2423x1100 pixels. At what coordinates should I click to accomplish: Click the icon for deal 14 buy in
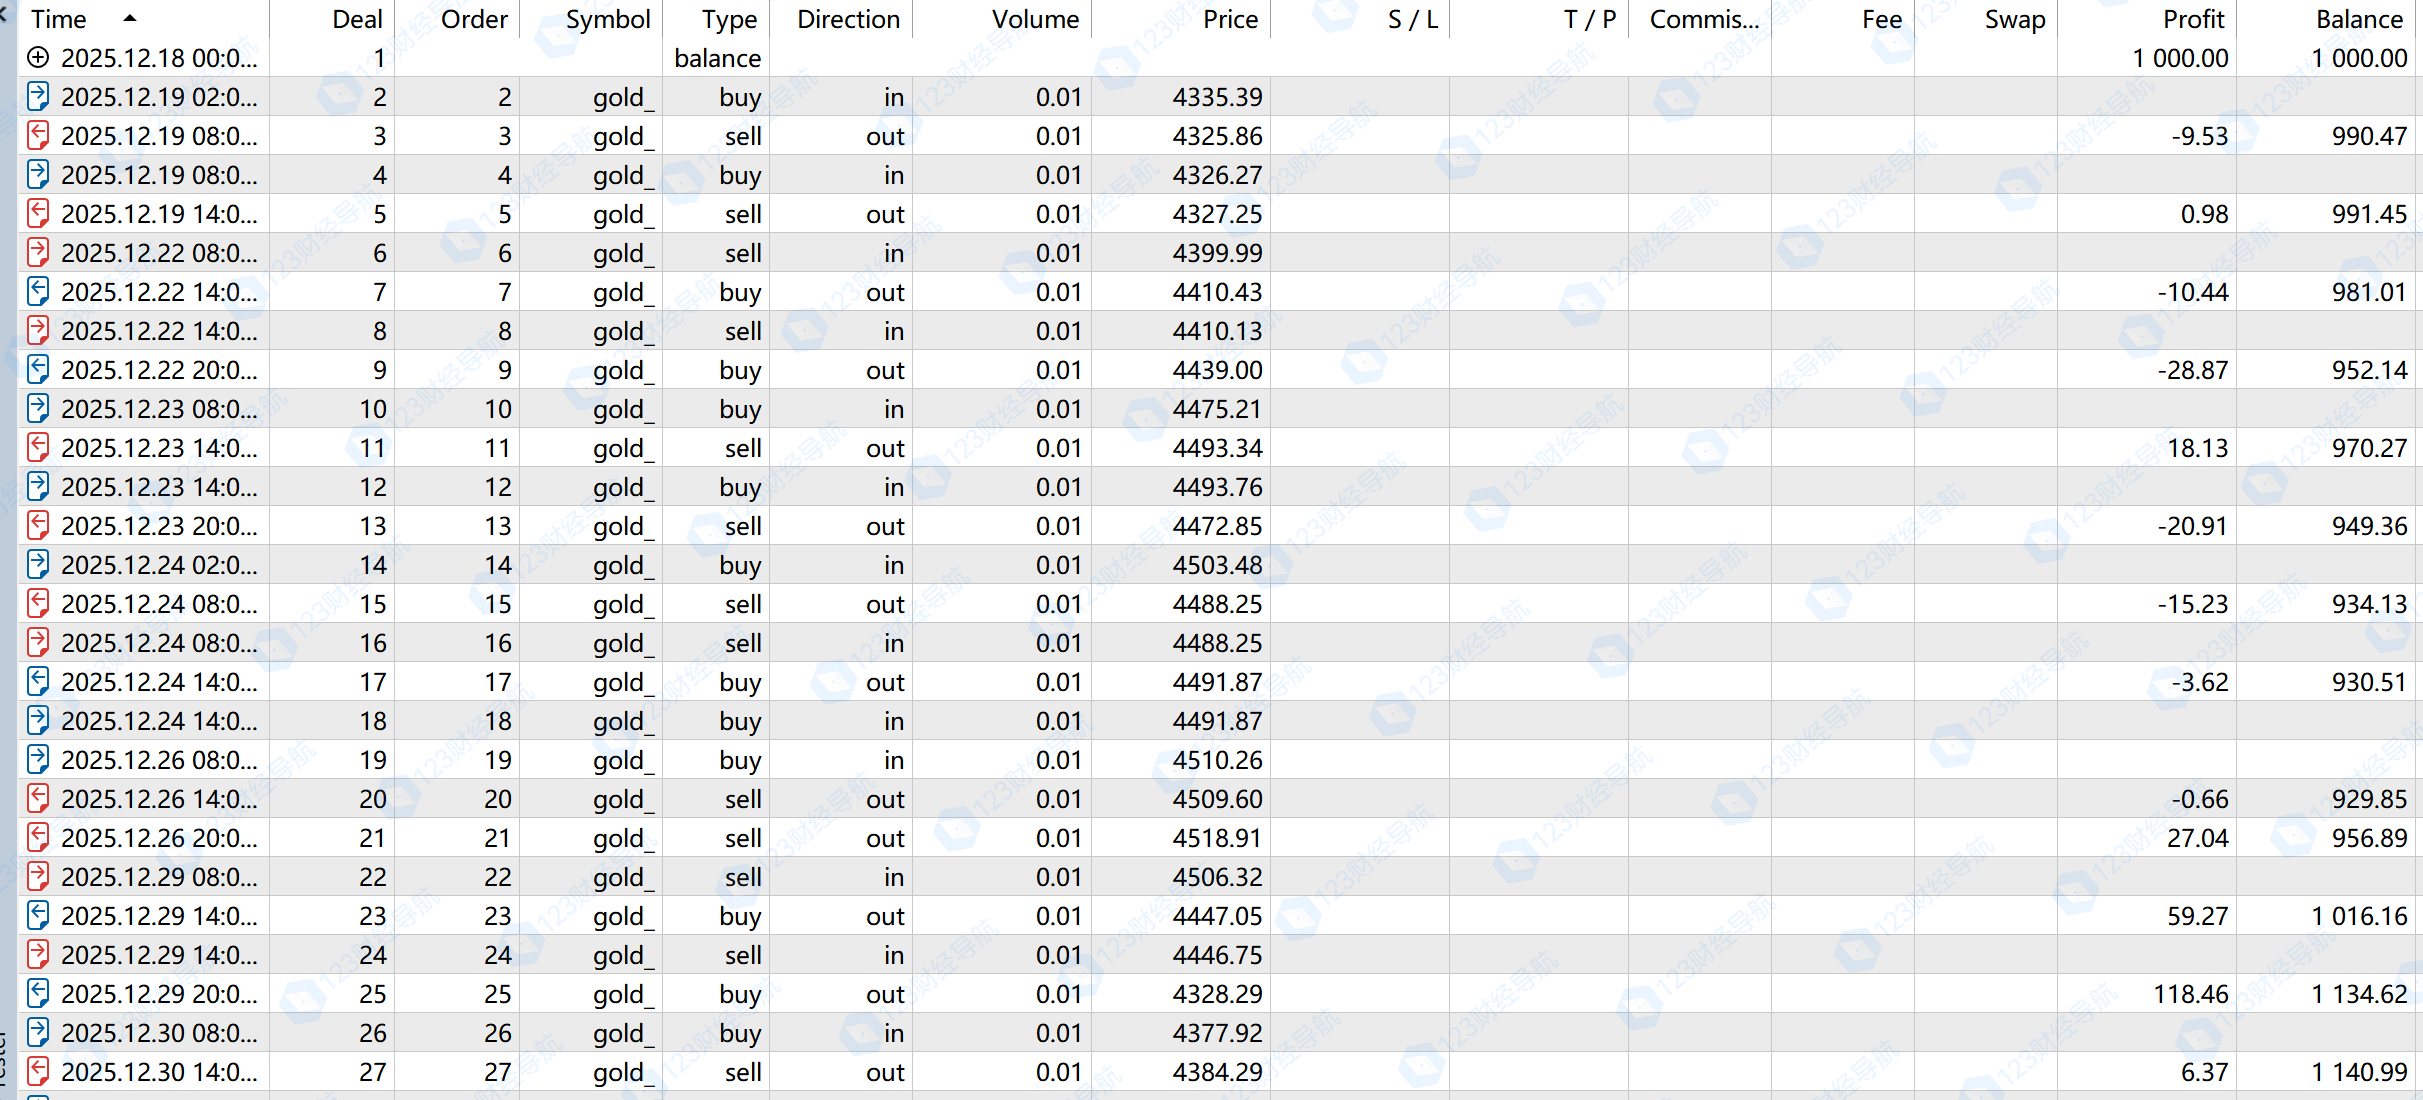coord(38,565)
